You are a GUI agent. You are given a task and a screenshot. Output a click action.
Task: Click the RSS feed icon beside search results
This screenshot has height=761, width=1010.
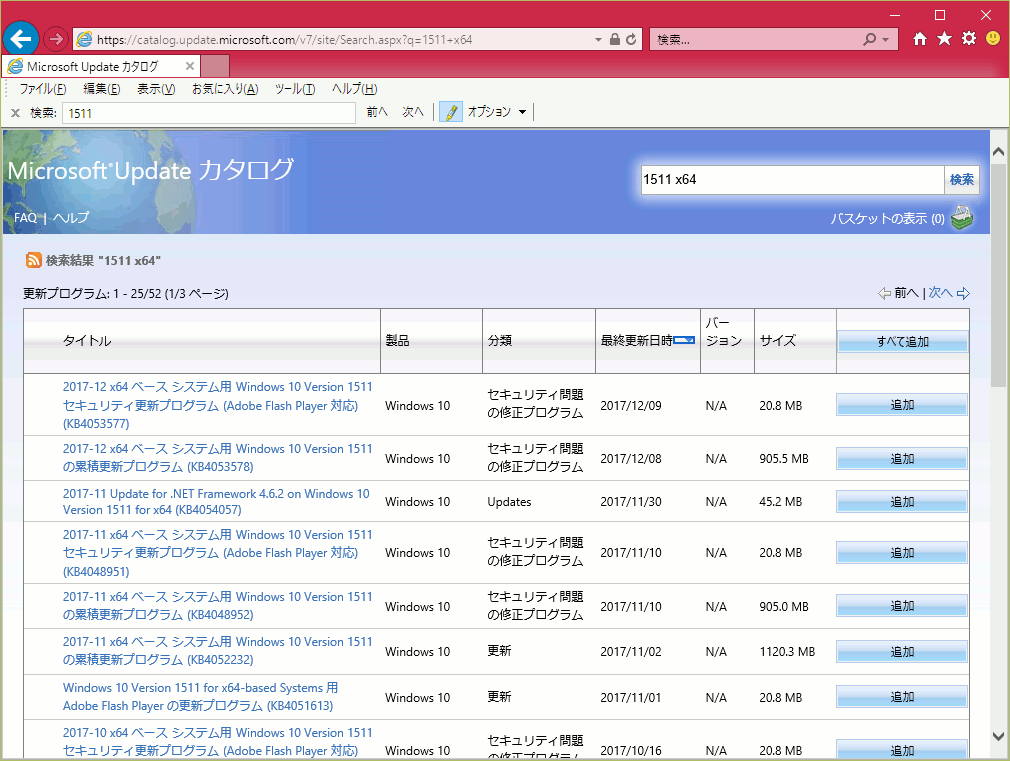point(34,260)
